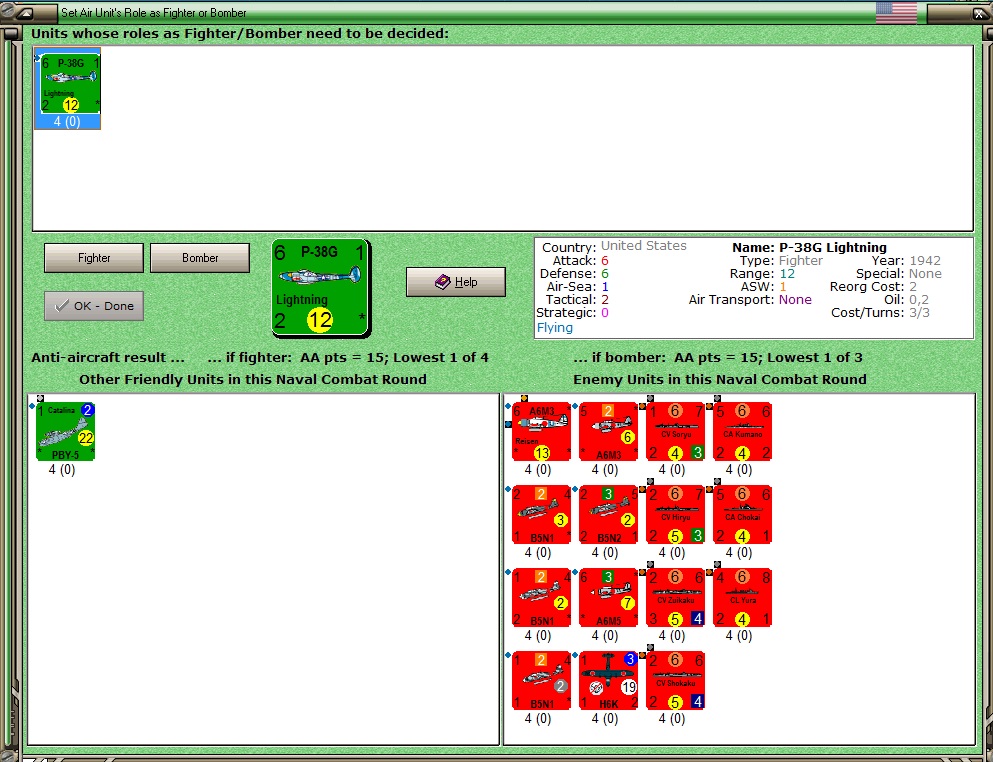
Task: Click the system menu icon in title bar
Action: [x=27, y=13]
